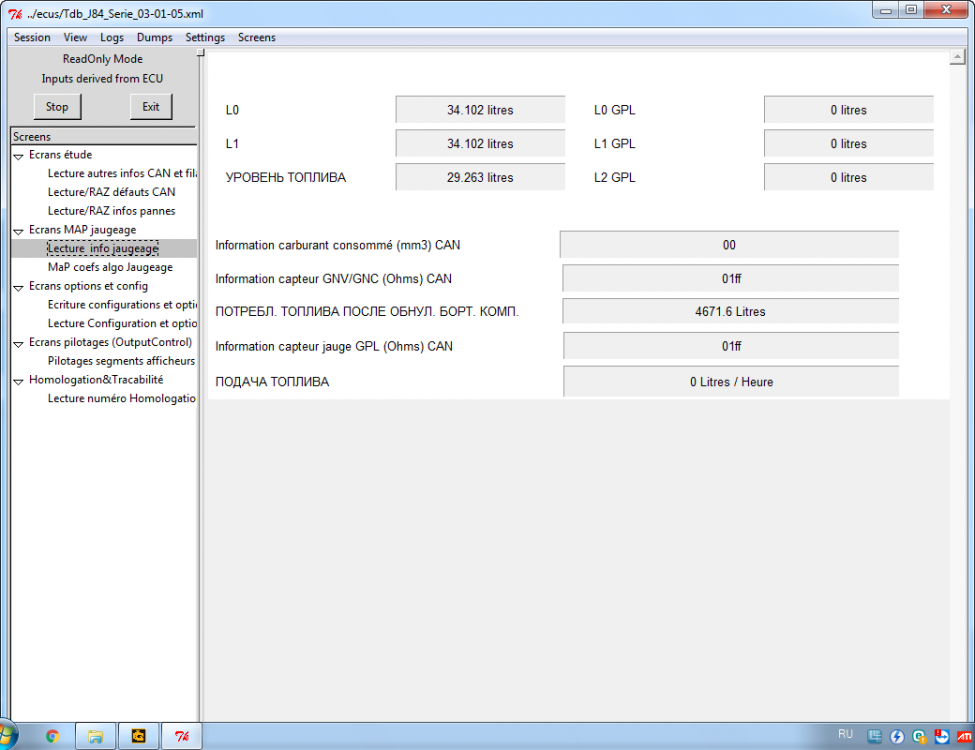Open the Settings menu
This screenshot has width=975, height=750.
(x=205, y=37)
